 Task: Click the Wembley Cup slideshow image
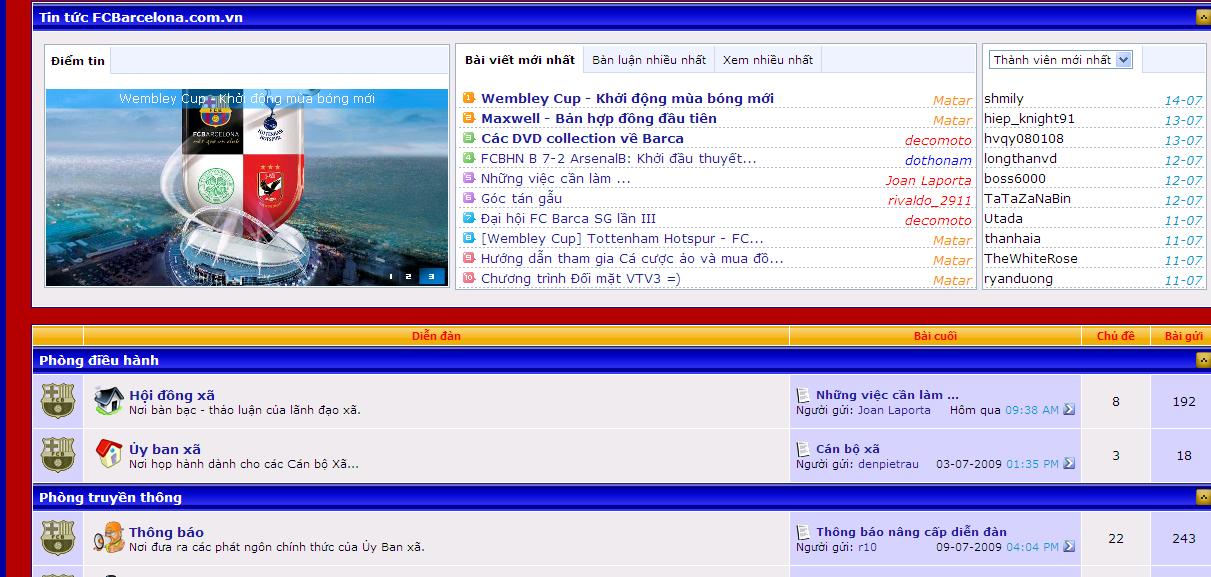point(246,185)
